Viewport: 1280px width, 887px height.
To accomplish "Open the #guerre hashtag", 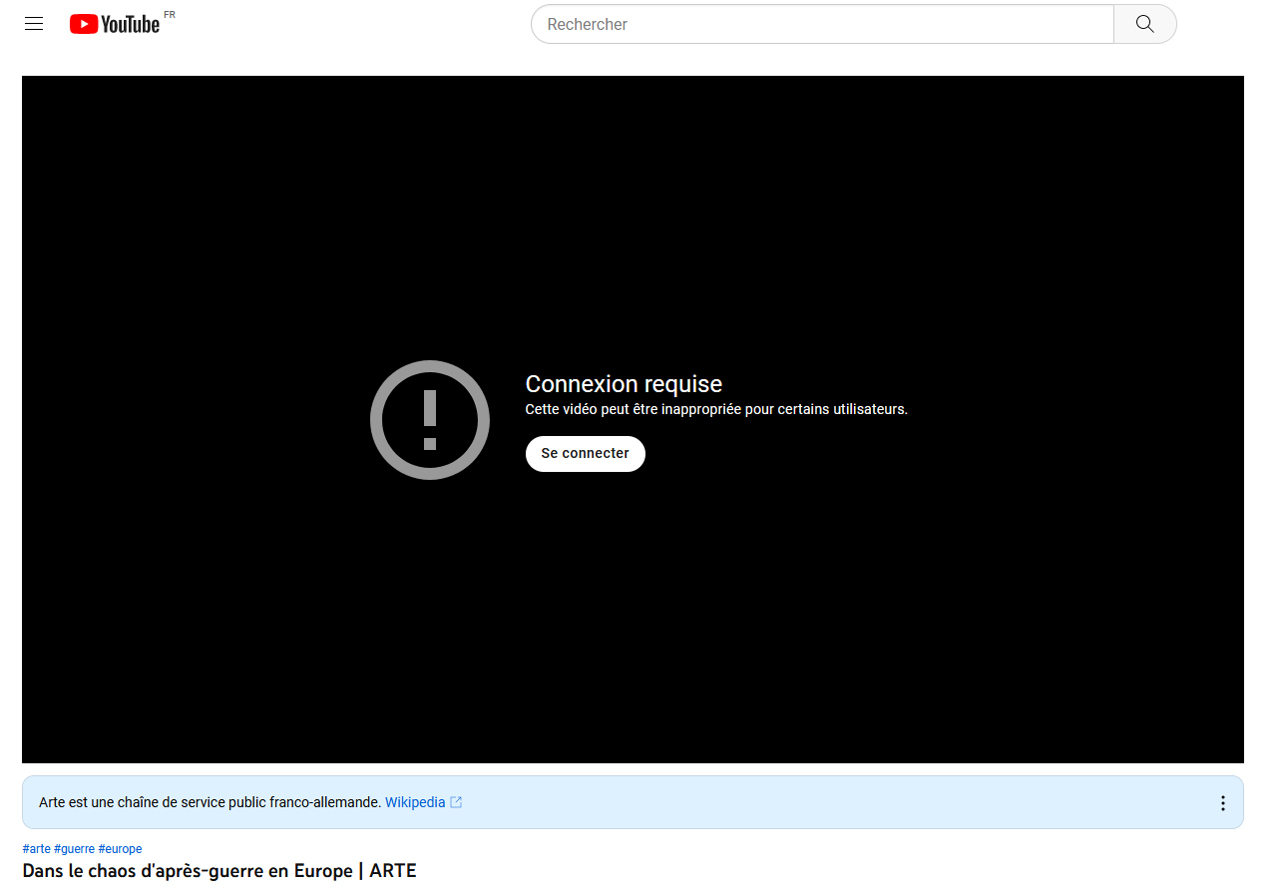I will pos(74,849).
